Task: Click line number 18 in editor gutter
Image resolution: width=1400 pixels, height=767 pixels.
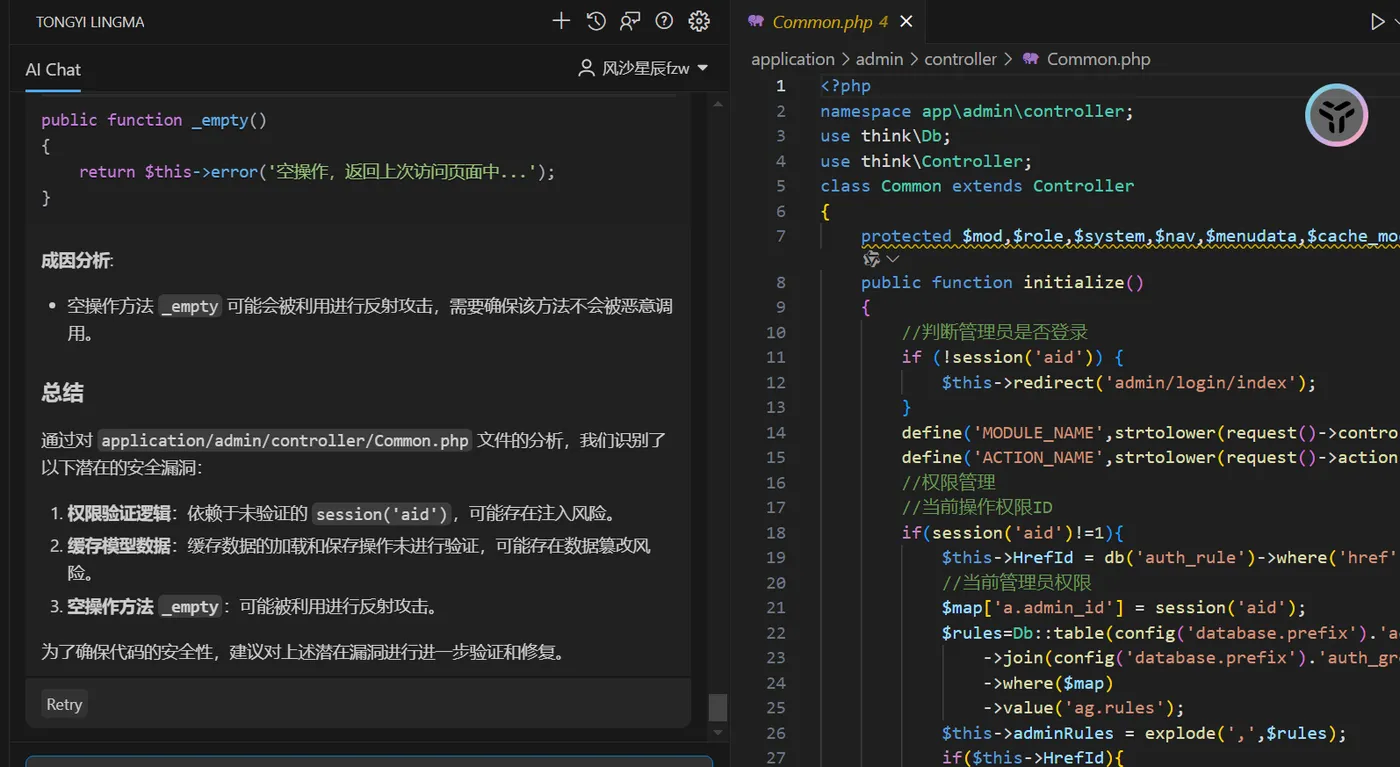Action: [776, 532]
